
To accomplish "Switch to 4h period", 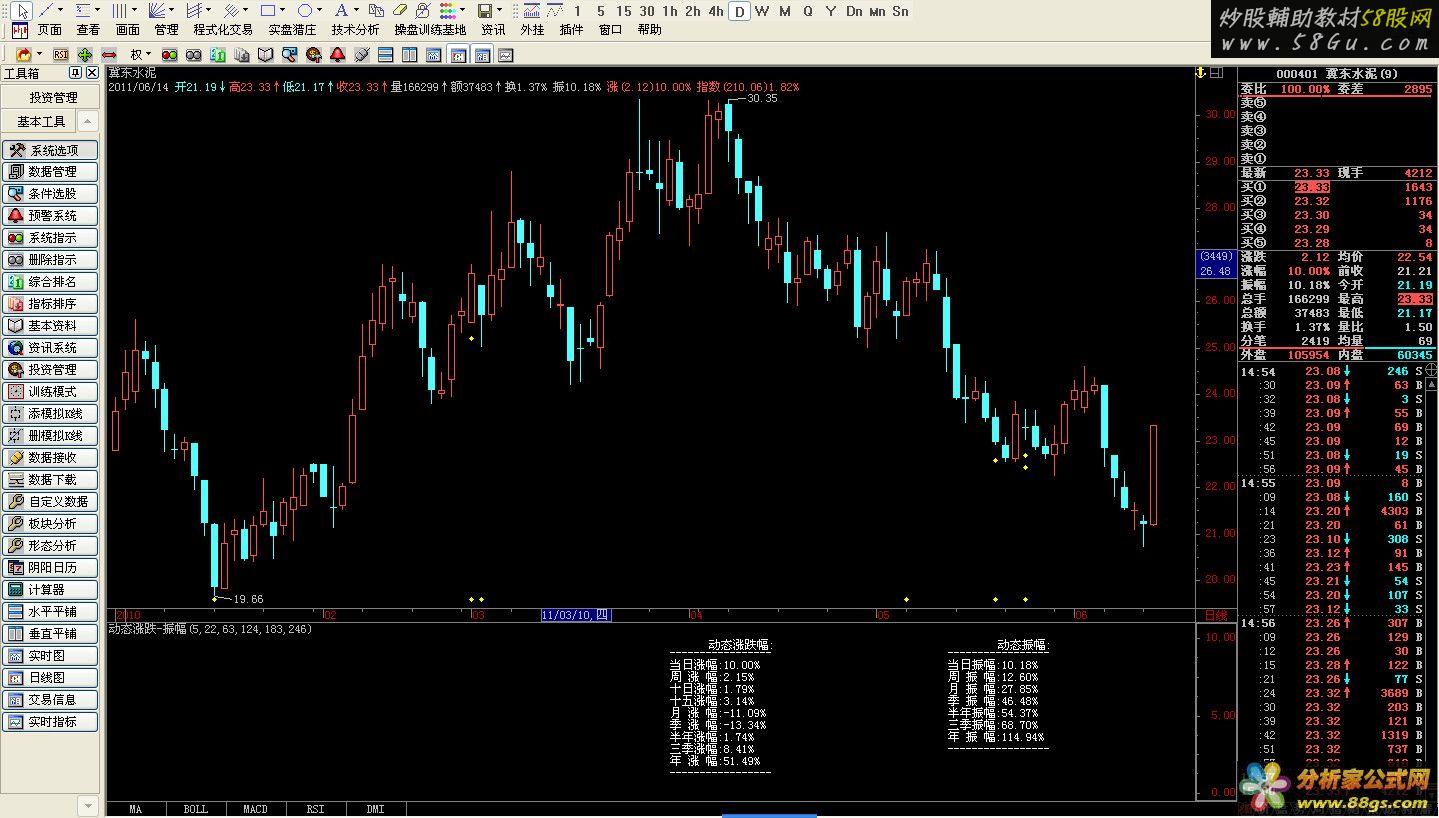I will (x=716, y=11).
